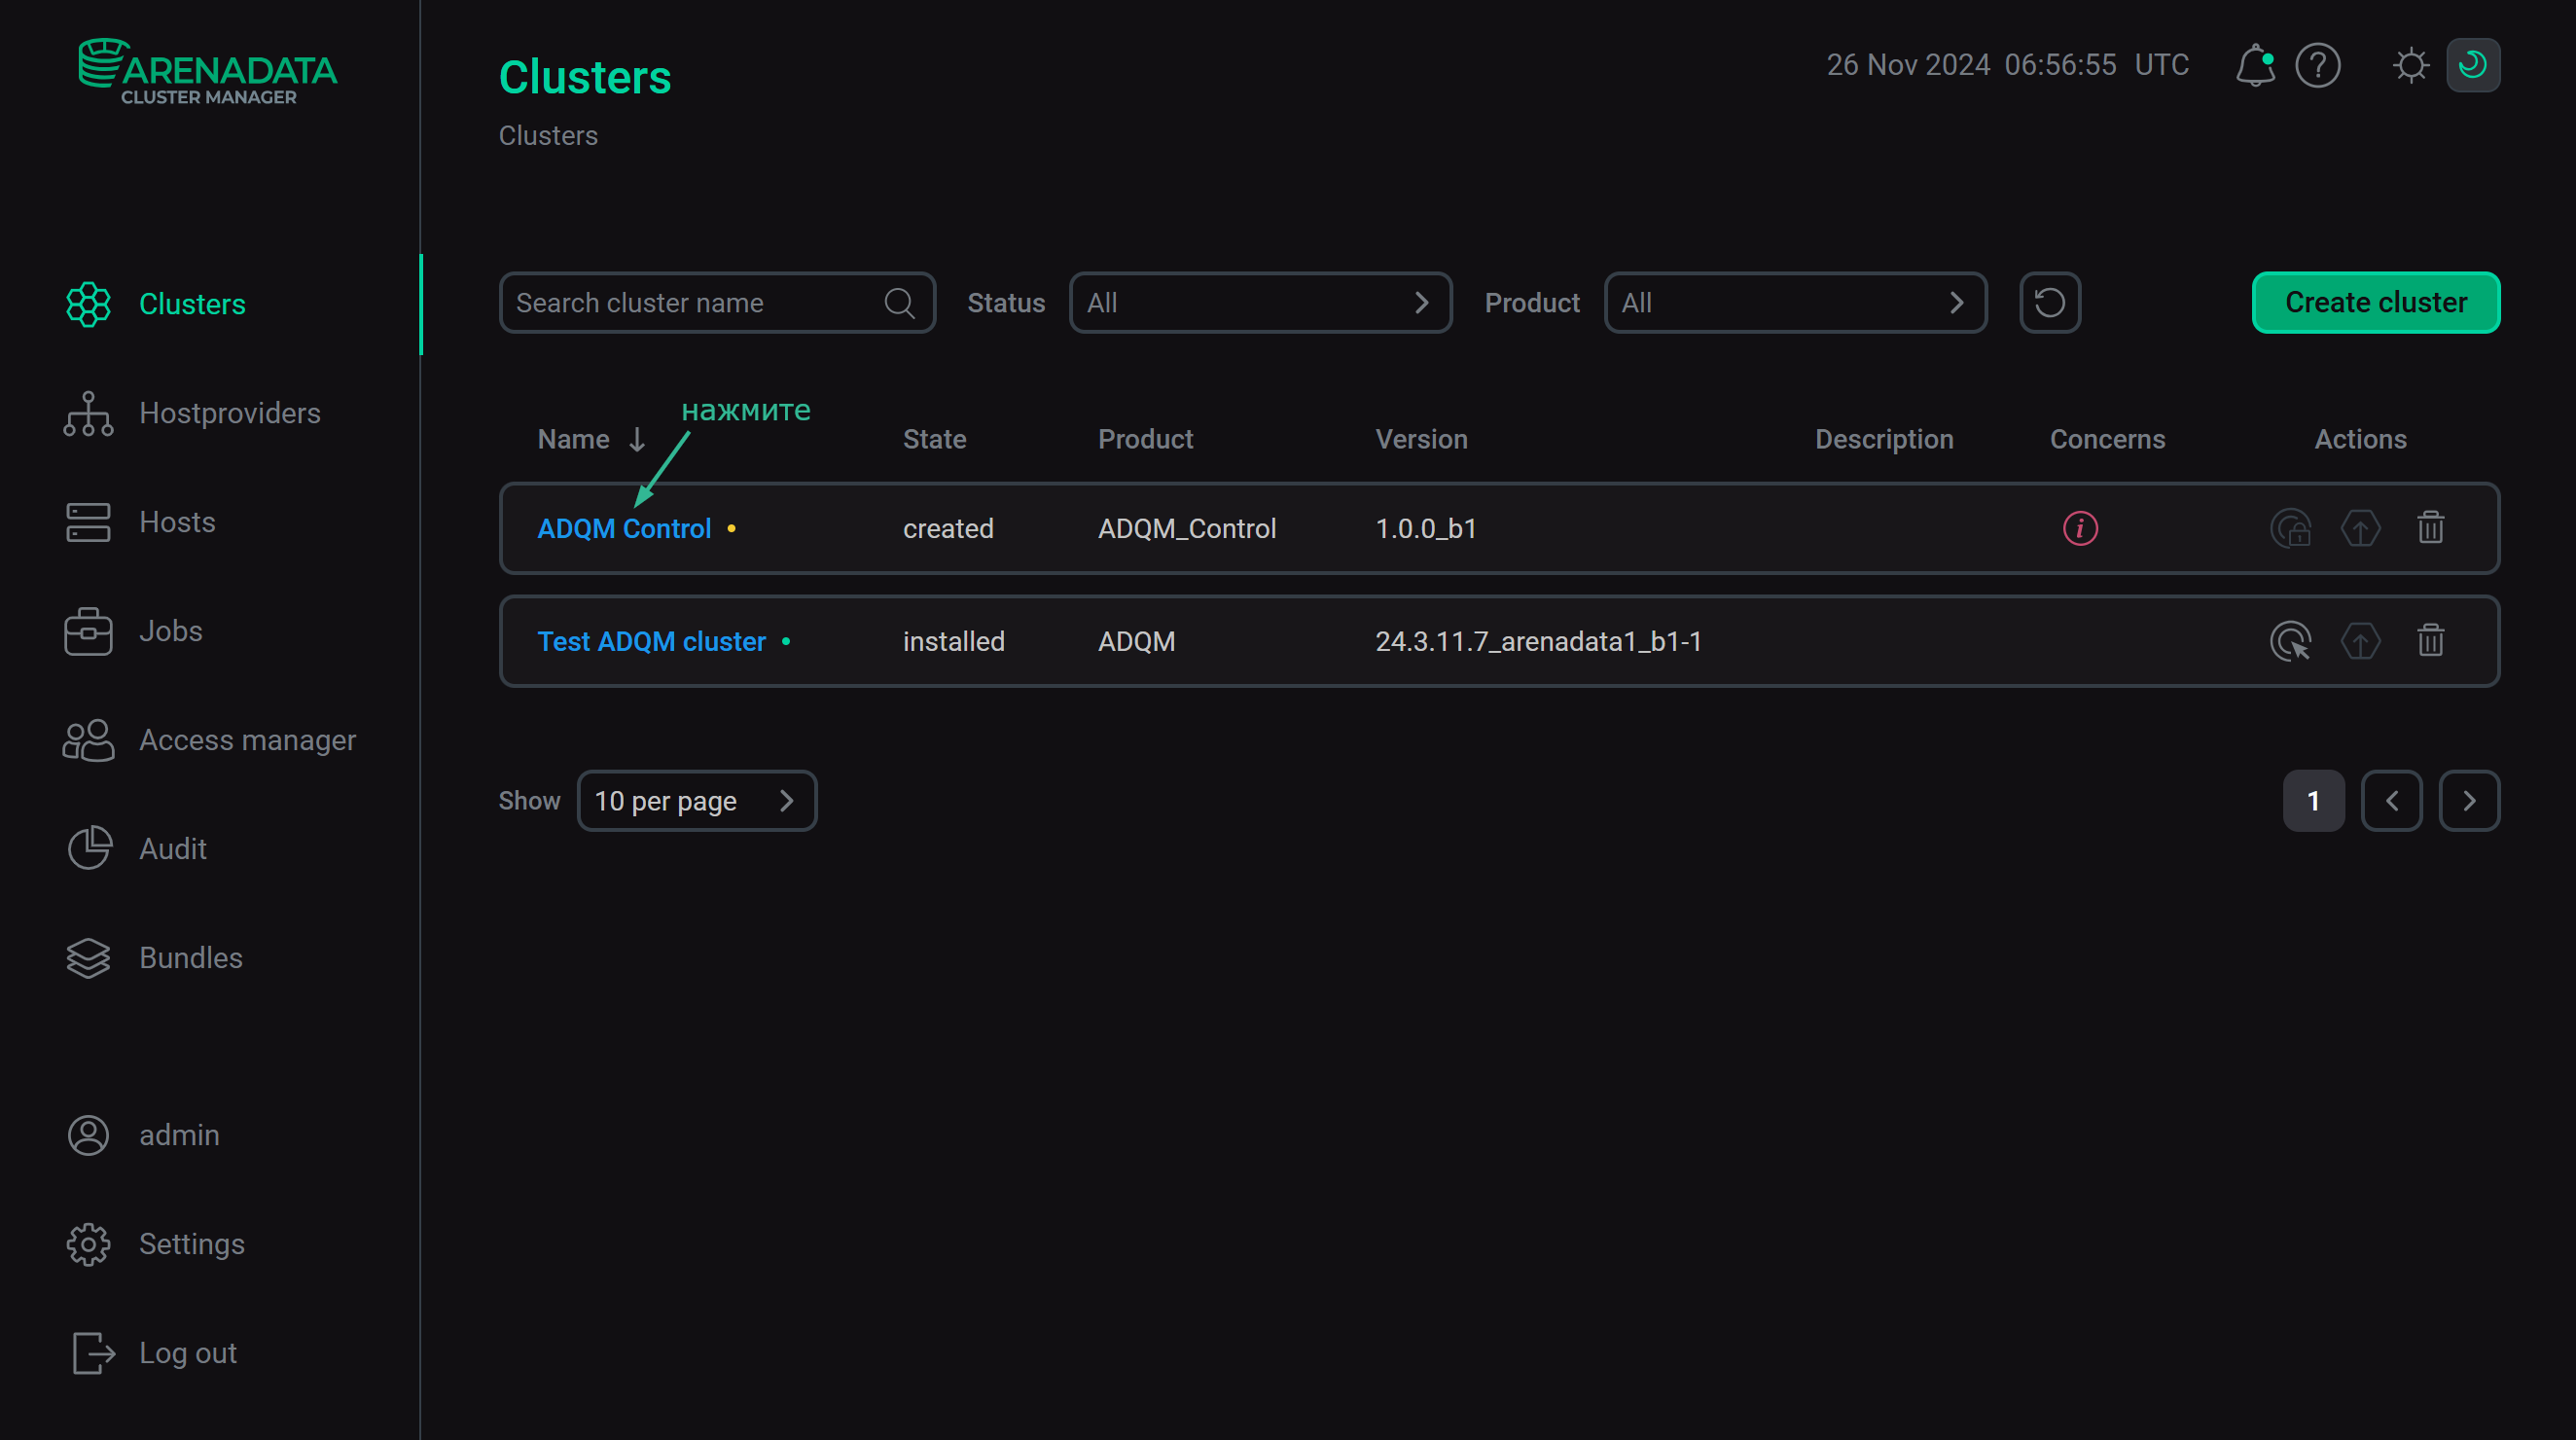Open the ADQM Control cluster link

click(x=624, y=528)
